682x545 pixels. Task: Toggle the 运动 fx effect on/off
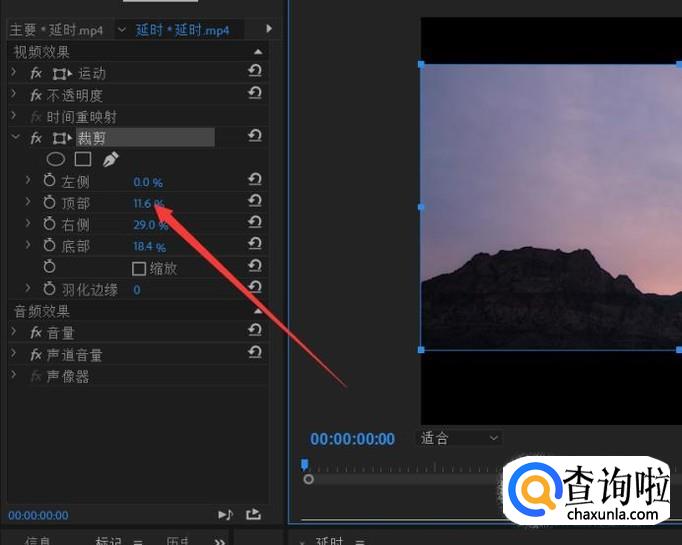36,74
